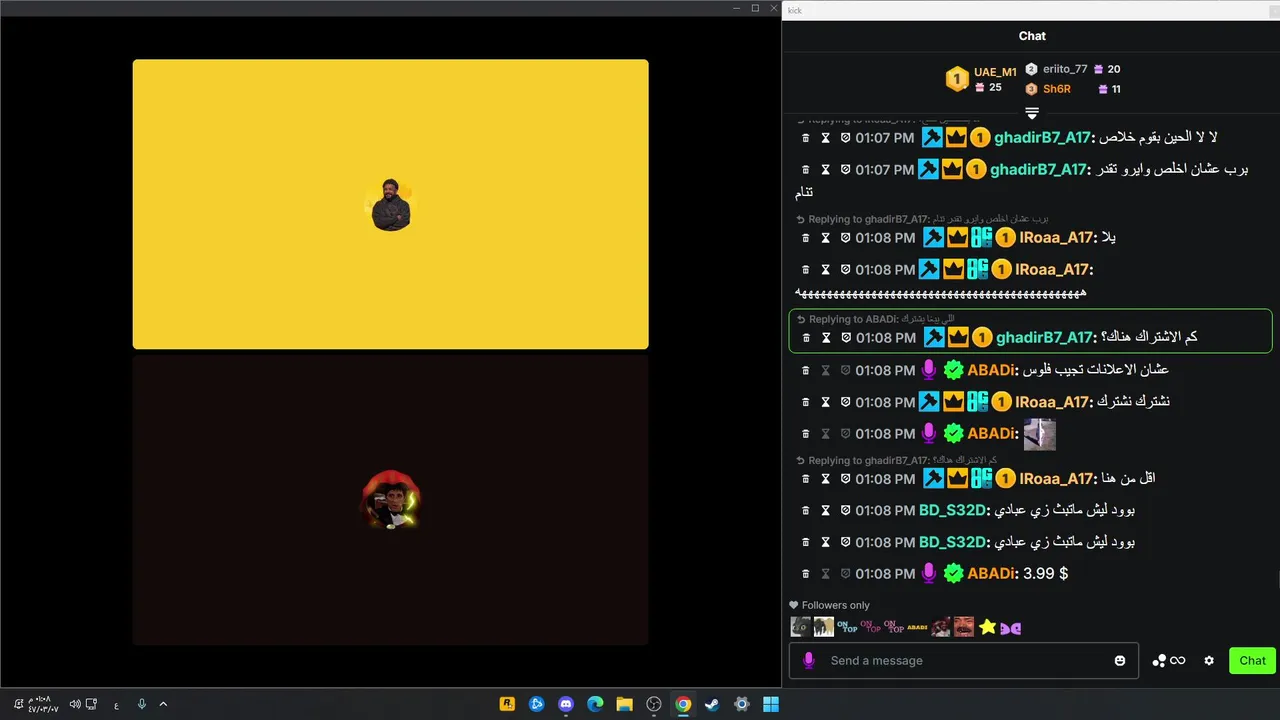Click purple microphone icon in message box
Viewport: 1280px width, 720px height.
809,661
